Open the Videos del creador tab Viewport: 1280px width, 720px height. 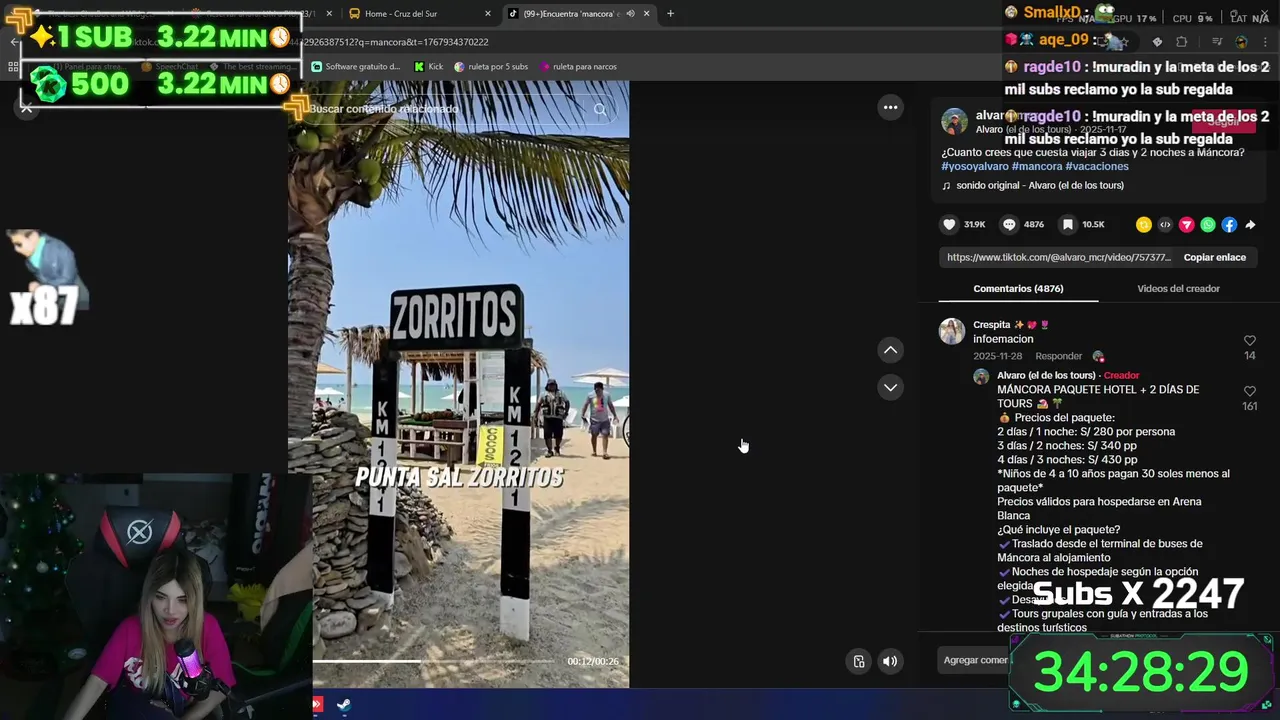pyautogui.click(x=1178, y=289)
